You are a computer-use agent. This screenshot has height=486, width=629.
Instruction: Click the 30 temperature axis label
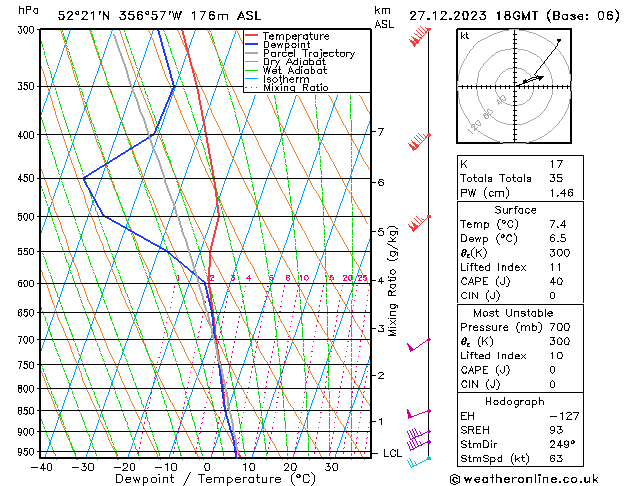pos(331,467)
